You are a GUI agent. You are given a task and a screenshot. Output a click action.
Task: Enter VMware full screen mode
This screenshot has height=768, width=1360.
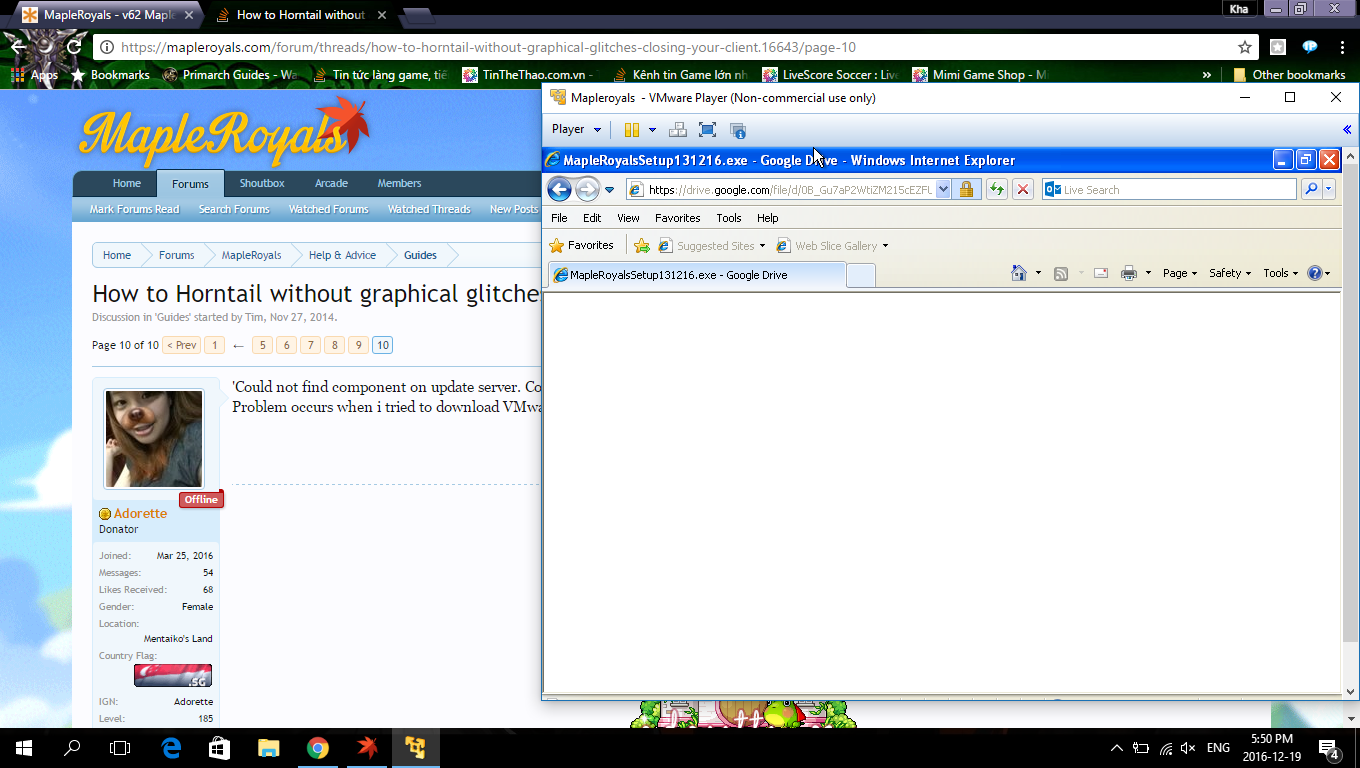click(707, 130)
